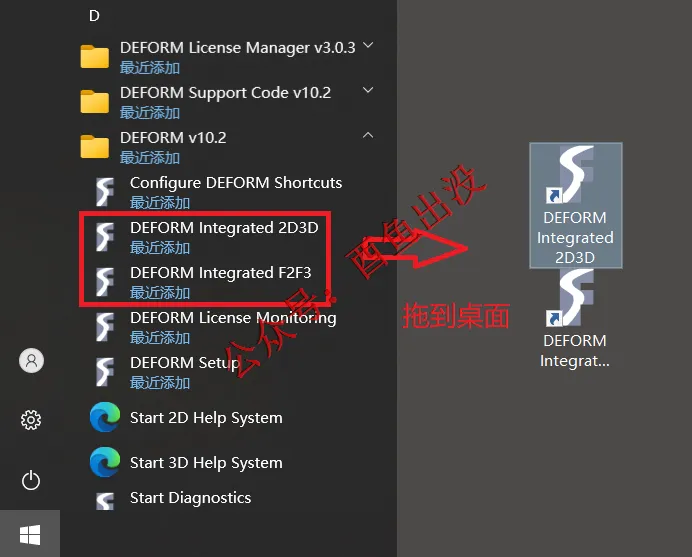692x557 pixels.
Task: Open Configure DEFORM Shortcuts entry text
Action: click(236, 183)
